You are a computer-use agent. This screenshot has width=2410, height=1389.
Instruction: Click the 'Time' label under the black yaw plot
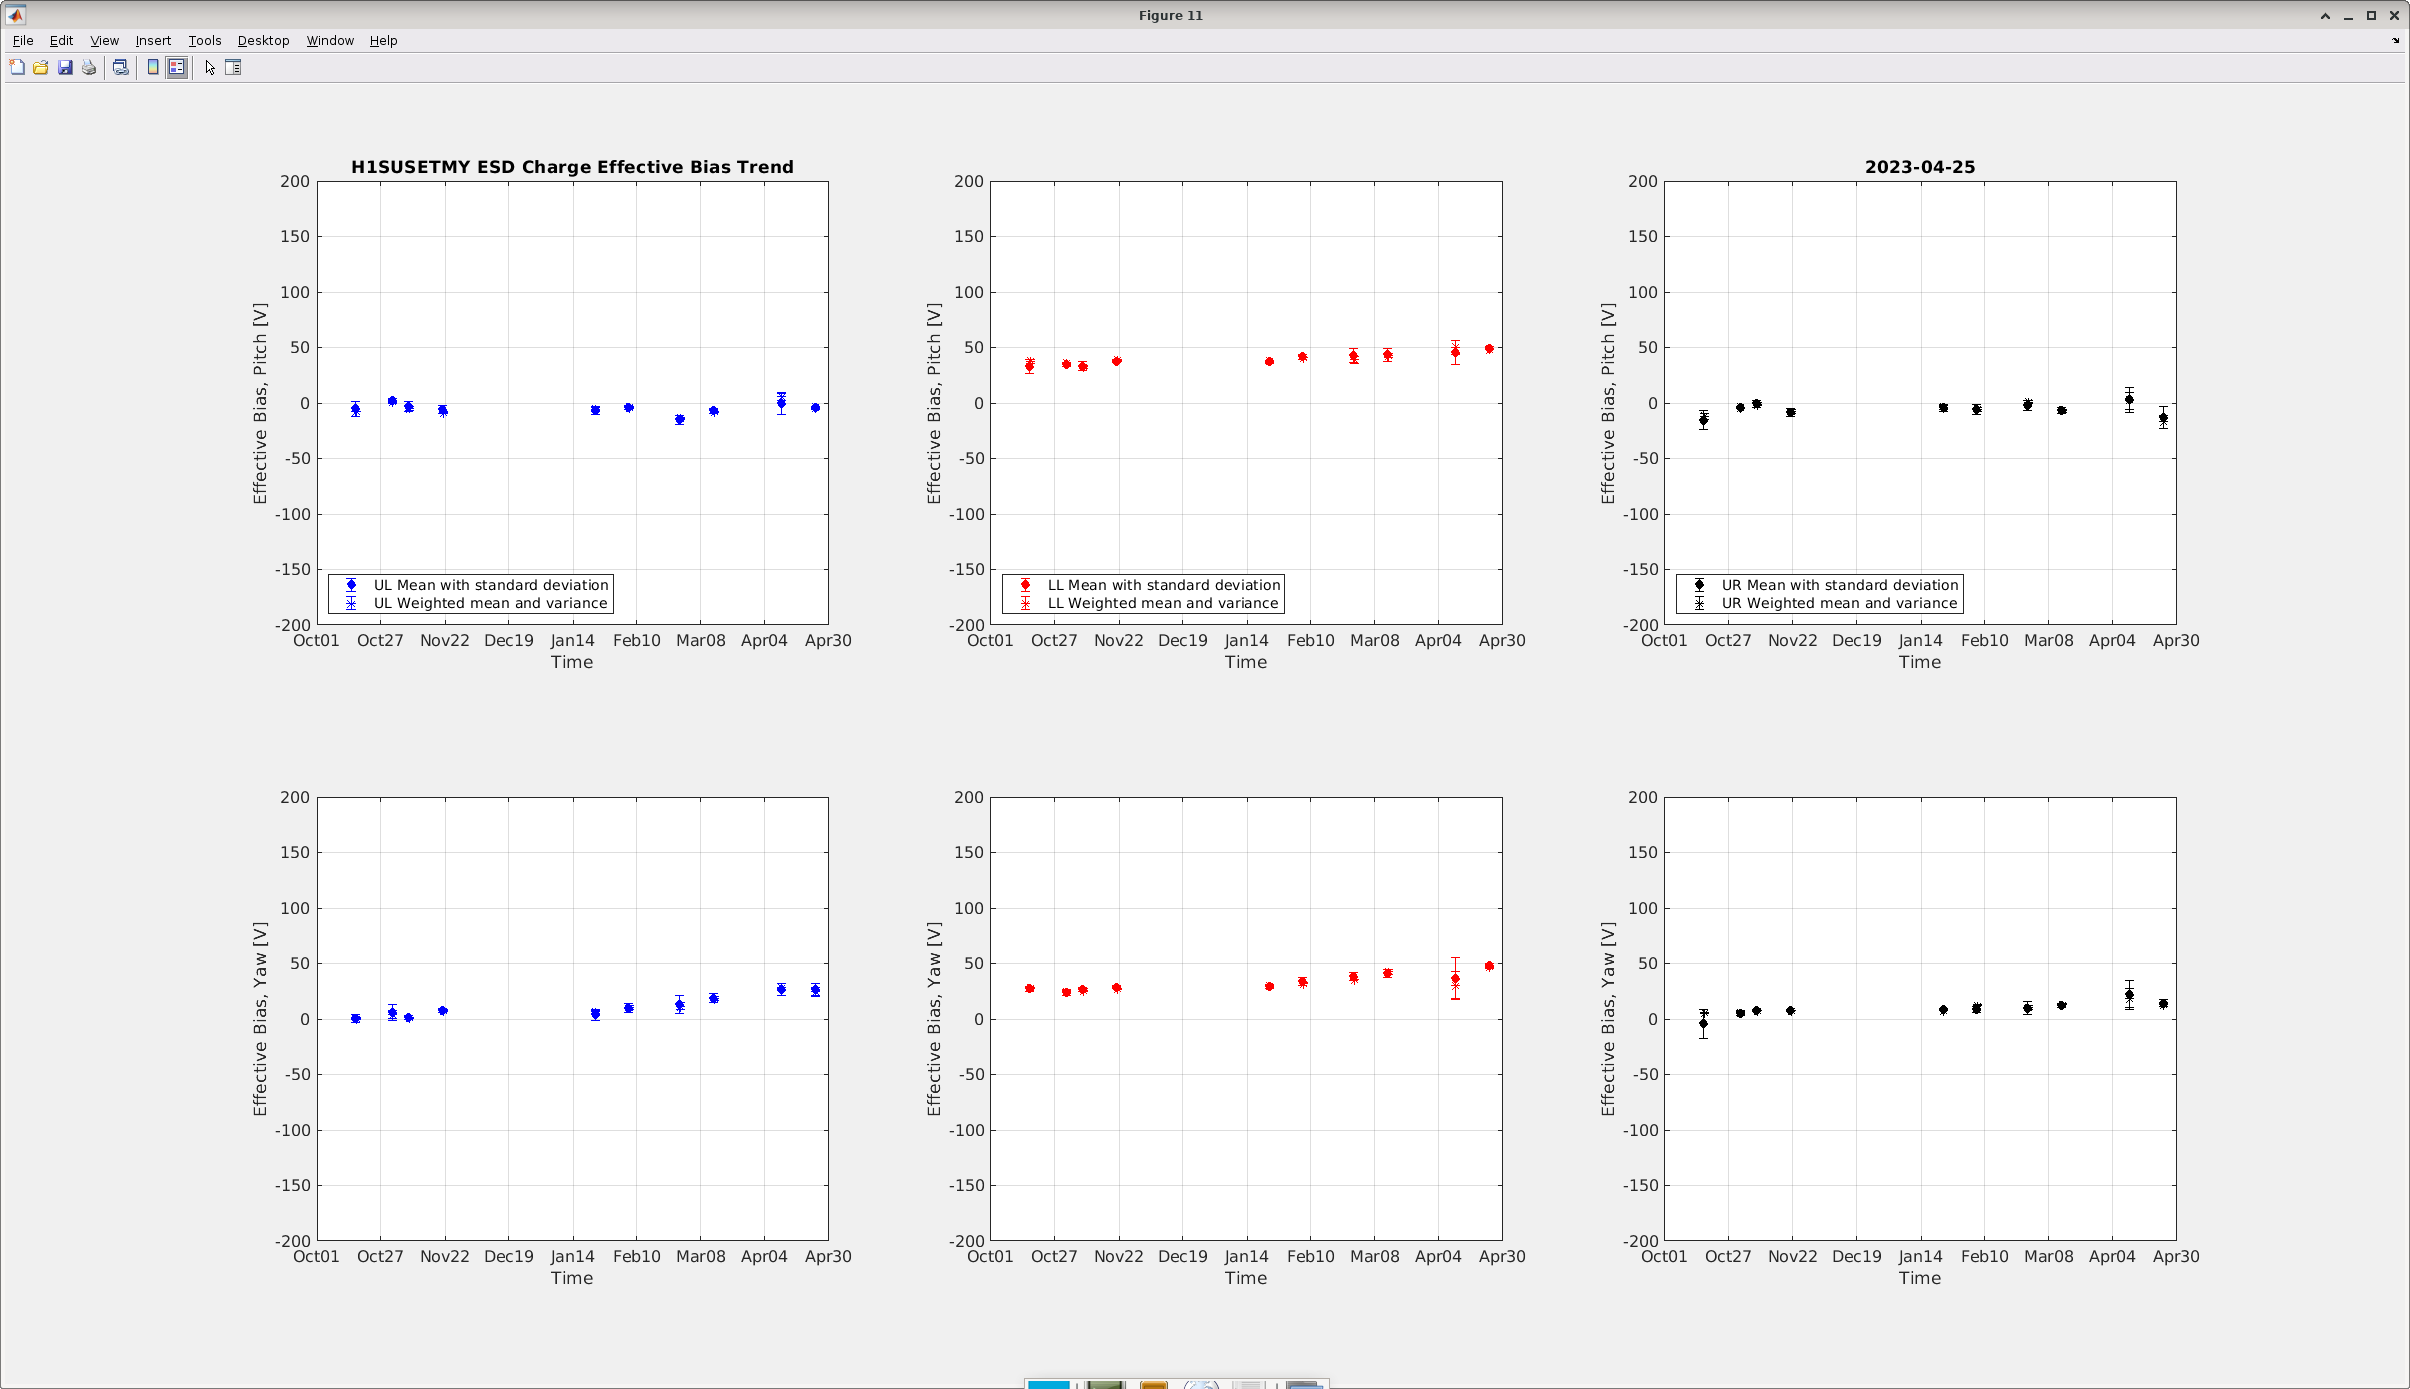pos(1920,1278)
